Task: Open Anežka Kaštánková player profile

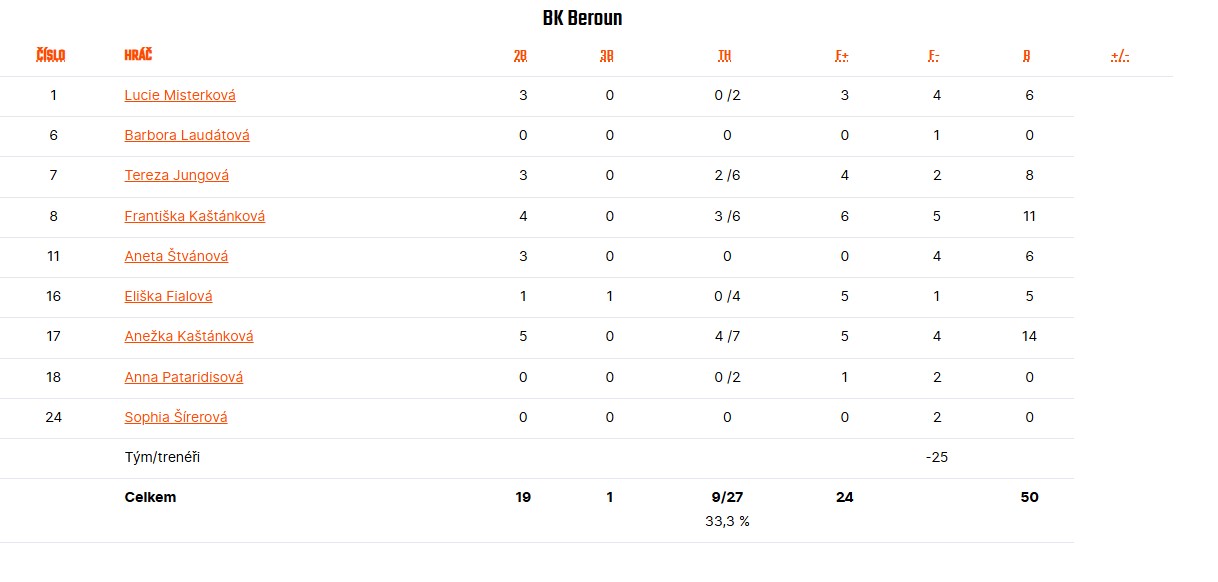Action: point(189,336)
